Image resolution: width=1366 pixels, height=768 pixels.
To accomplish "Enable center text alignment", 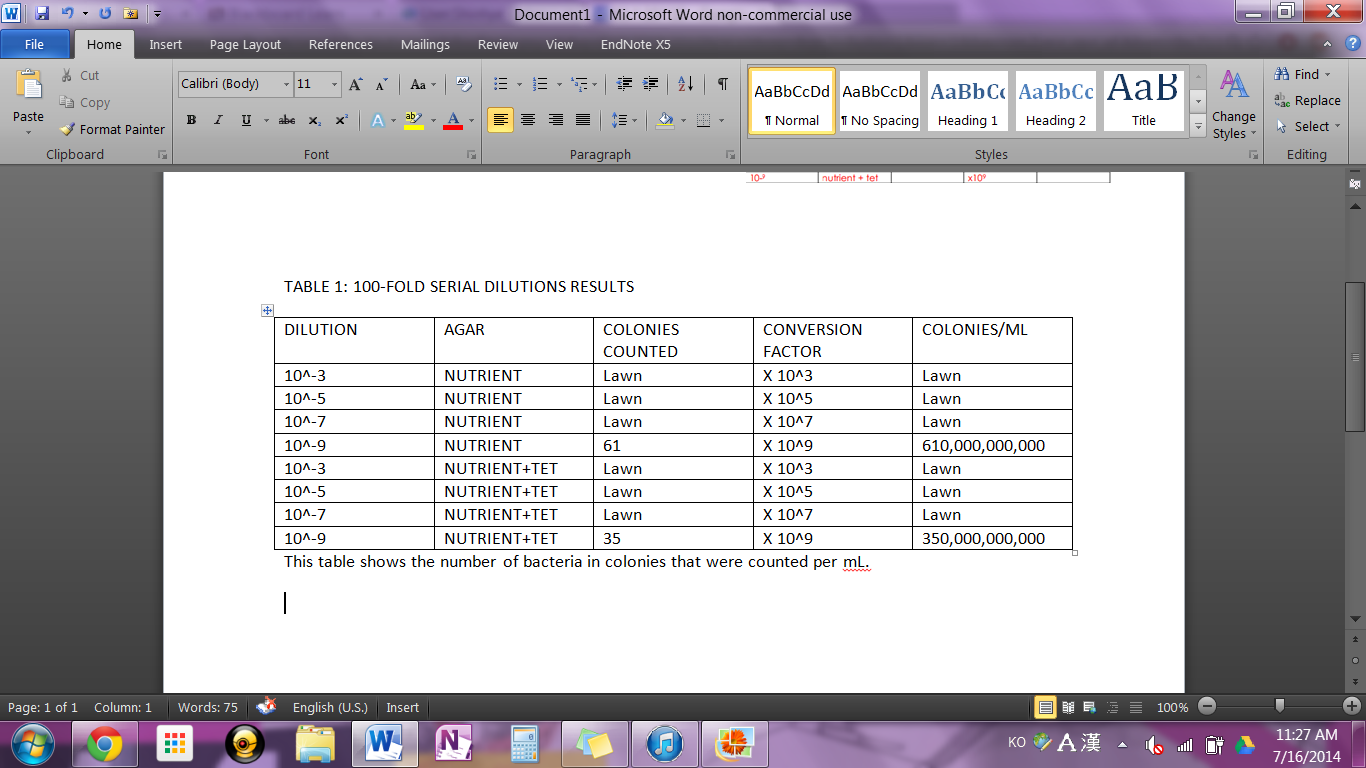I will point(528,120).
